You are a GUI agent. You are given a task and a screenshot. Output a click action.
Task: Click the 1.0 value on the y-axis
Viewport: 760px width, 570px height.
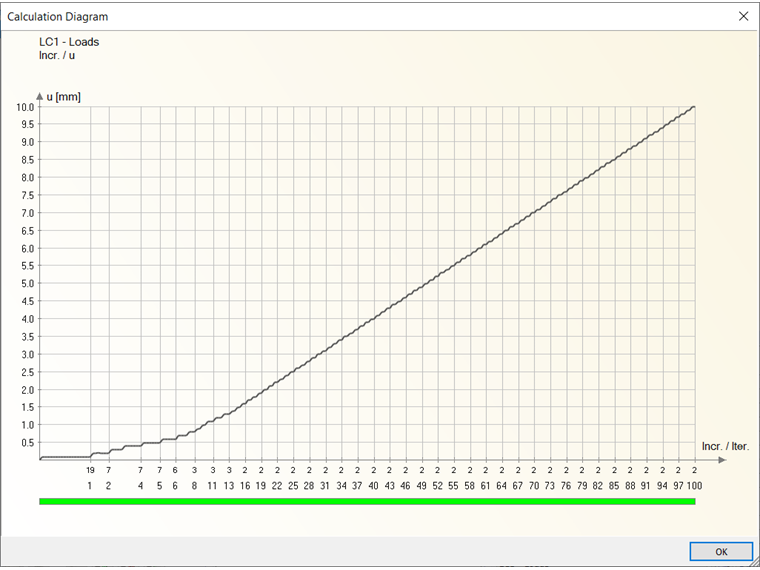click(28, 425)
